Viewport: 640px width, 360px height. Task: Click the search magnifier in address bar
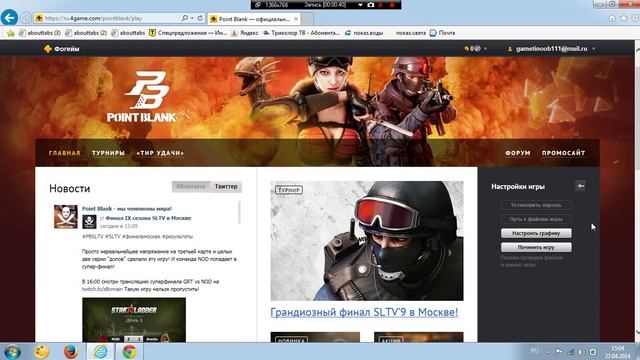184,18
